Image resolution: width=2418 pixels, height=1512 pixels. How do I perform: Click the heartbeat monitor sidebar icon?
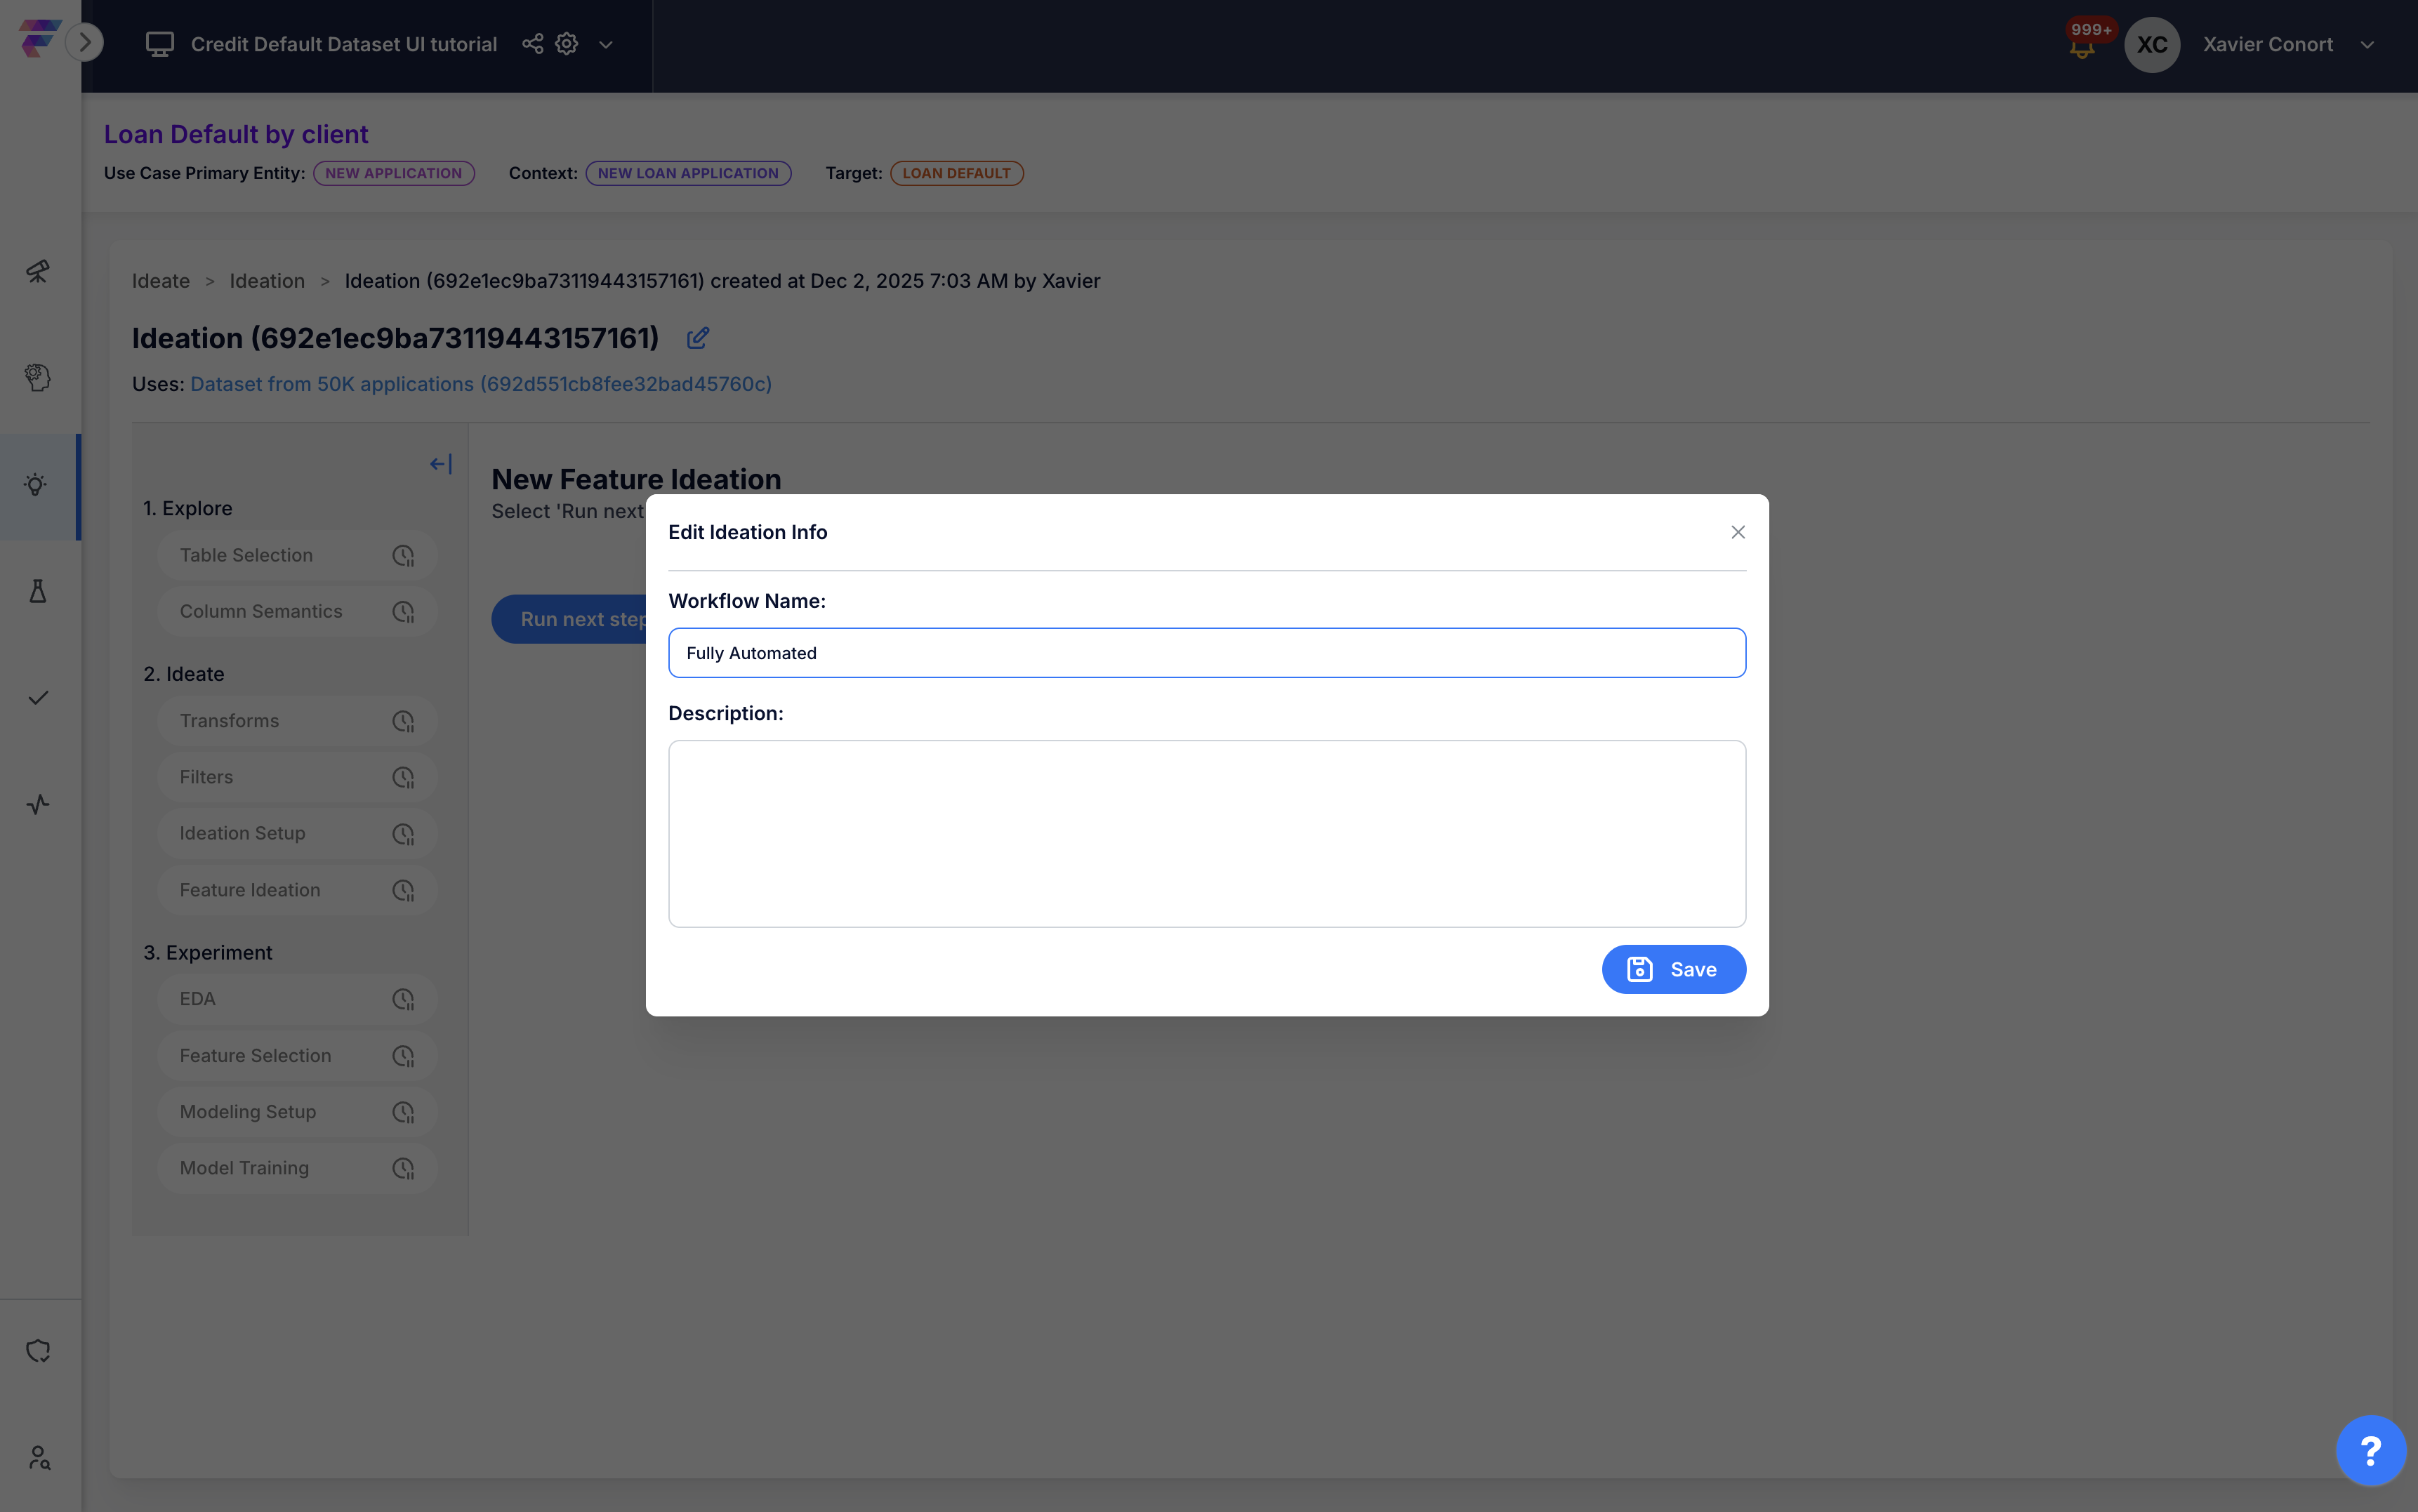(x=38, y=805)
